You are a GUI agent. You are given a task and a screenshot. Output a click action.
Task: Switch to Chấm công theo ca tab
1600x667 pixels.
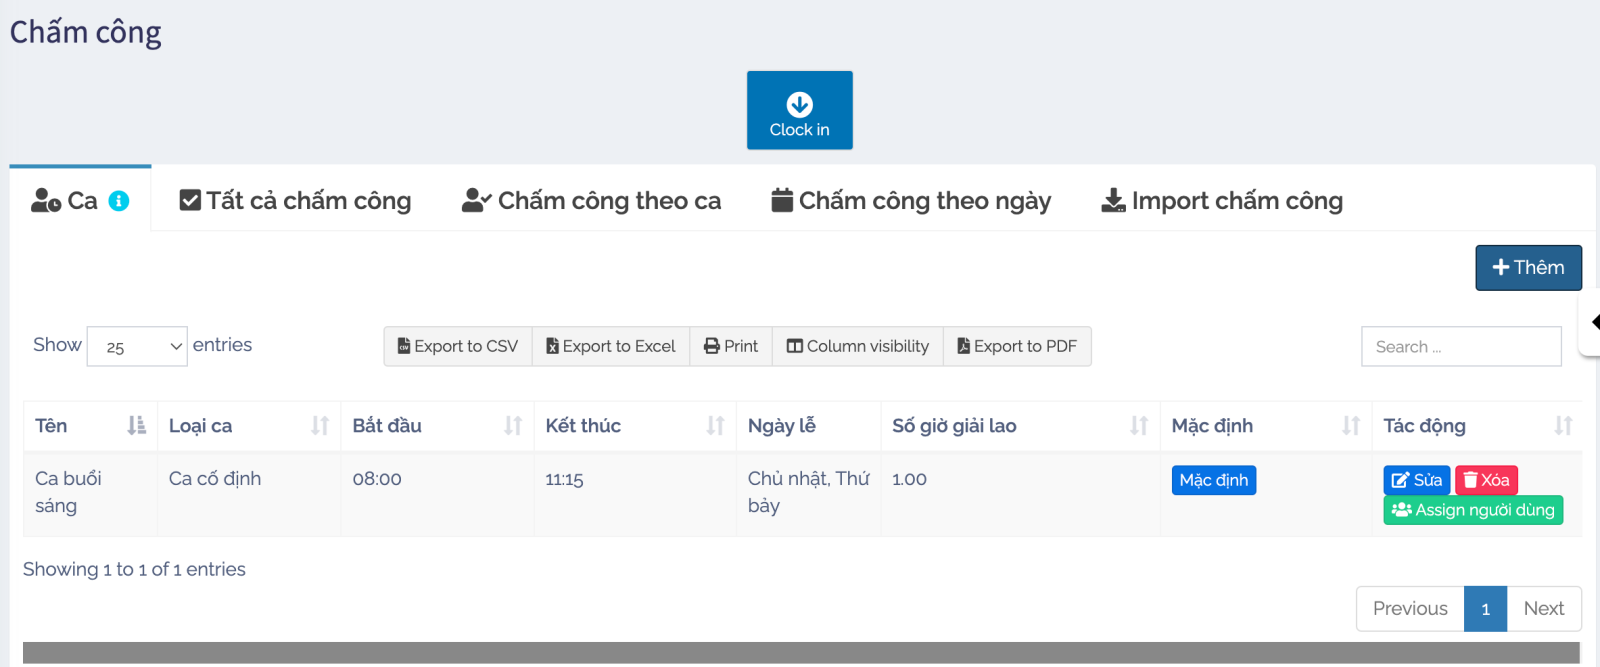[x=591, y=201]
